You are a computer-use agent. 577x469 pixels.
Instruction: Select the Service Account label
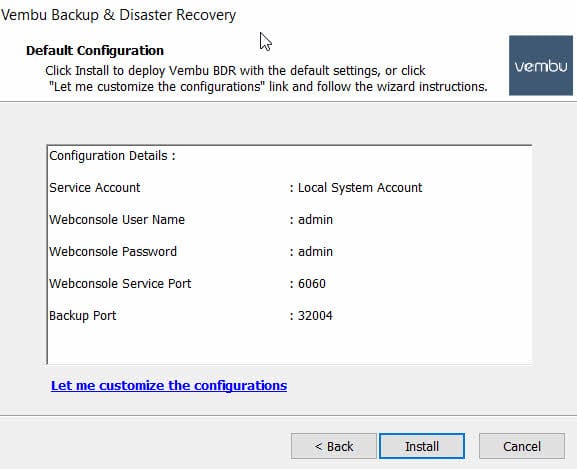pyautogui.click(x=95, y=188)
